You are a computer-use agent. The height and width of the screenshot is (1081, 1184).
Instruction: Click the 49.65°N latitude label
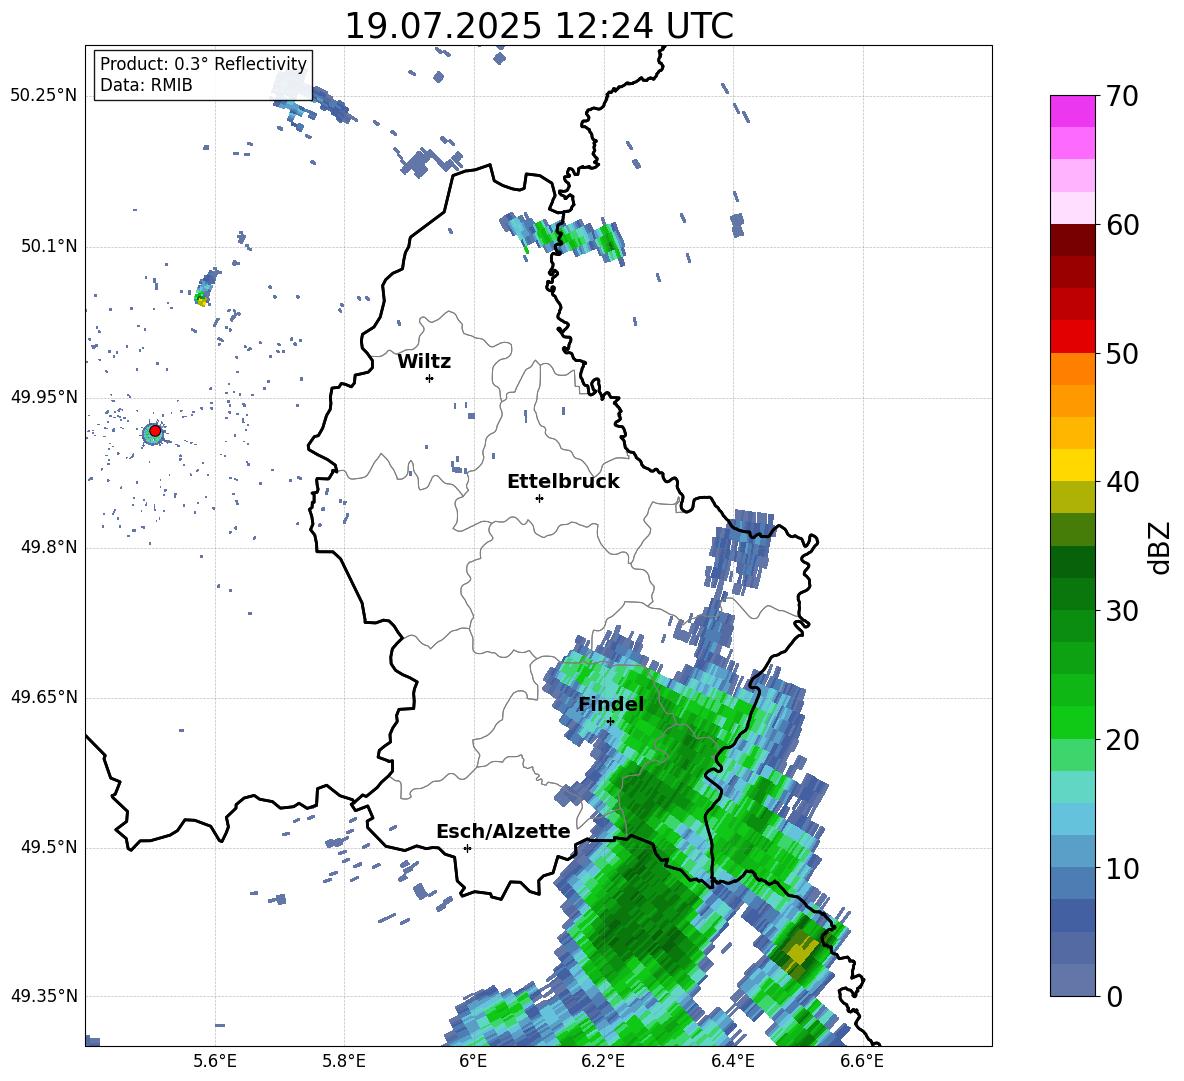(44, 697)
